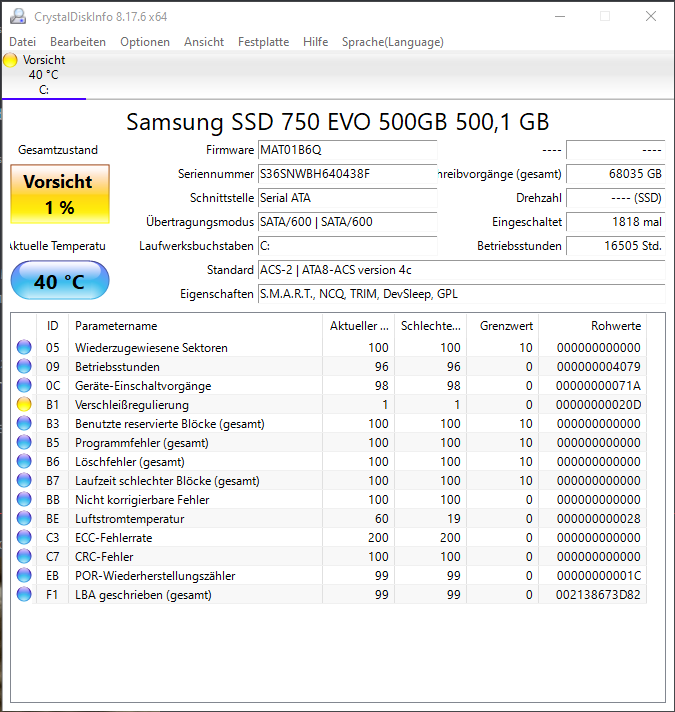The height and width of the screenshot is (712, 675).
Task: Click yellow status icon for B1 Verschleißregulierung
Action: click(24, 405)
